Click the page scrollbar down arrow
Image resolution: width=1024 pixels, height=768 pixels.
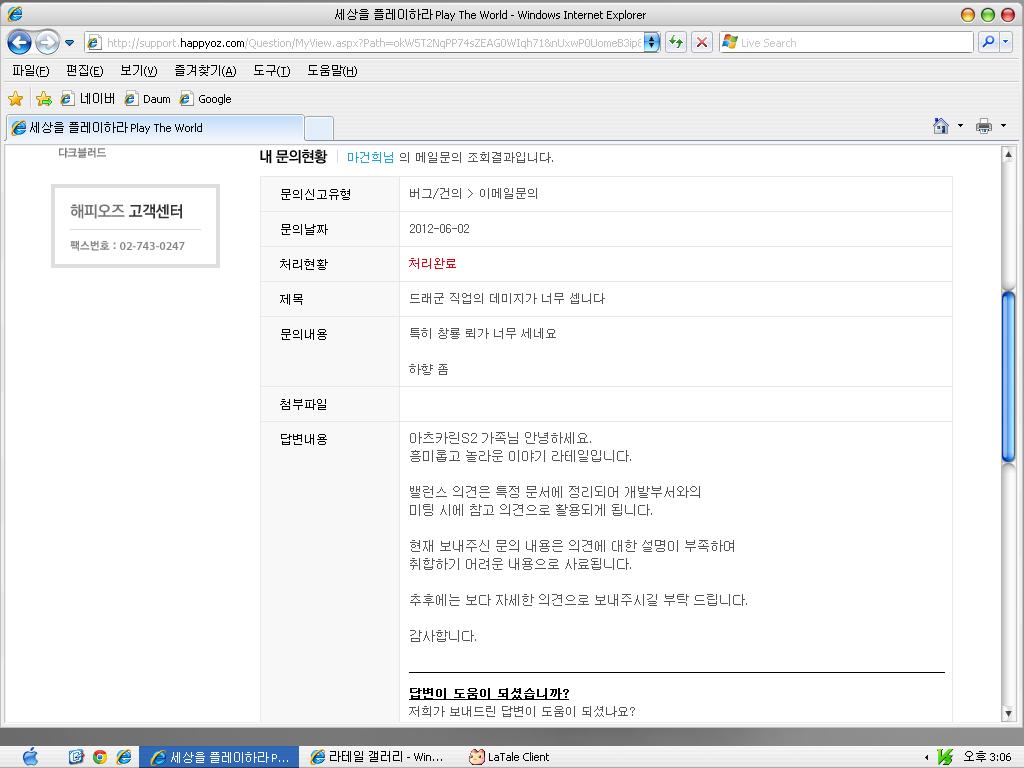coord(1008,713)
